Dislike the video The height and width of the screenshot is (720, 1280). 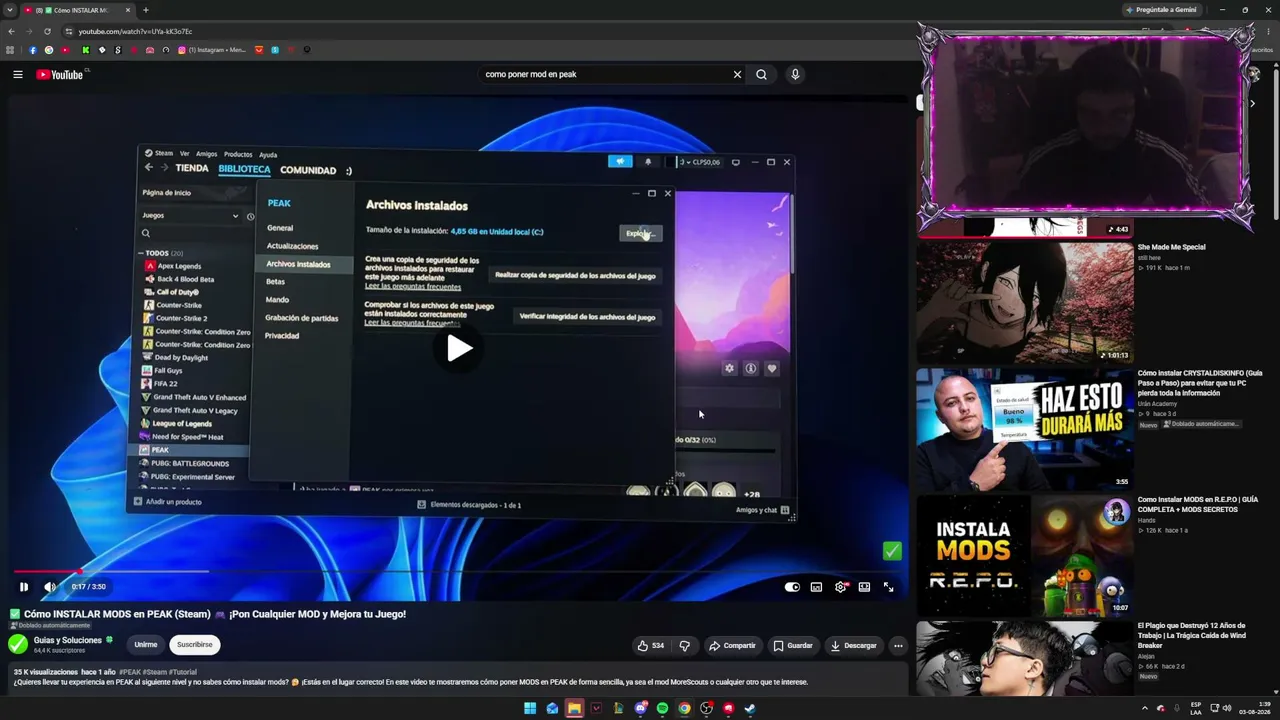pyautogui.click(x=685, y=646)
